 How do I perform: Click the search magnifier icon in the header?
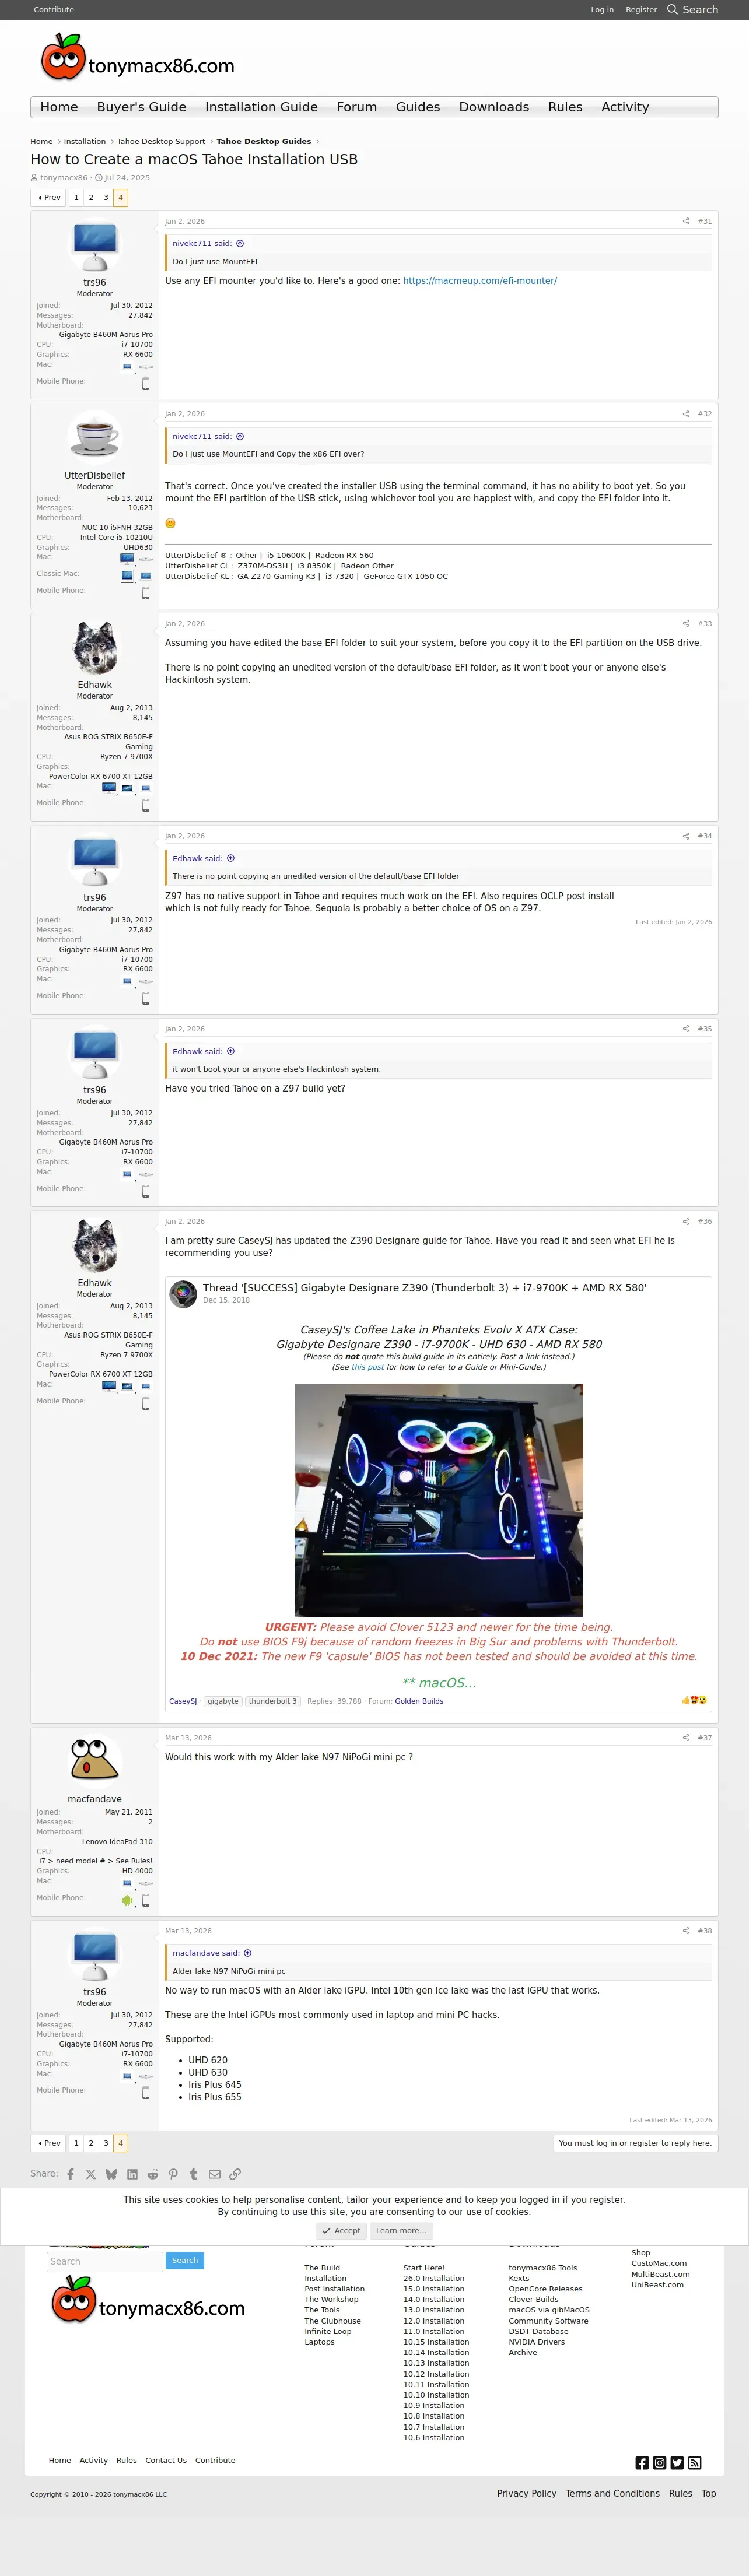(x=672, y=10)
